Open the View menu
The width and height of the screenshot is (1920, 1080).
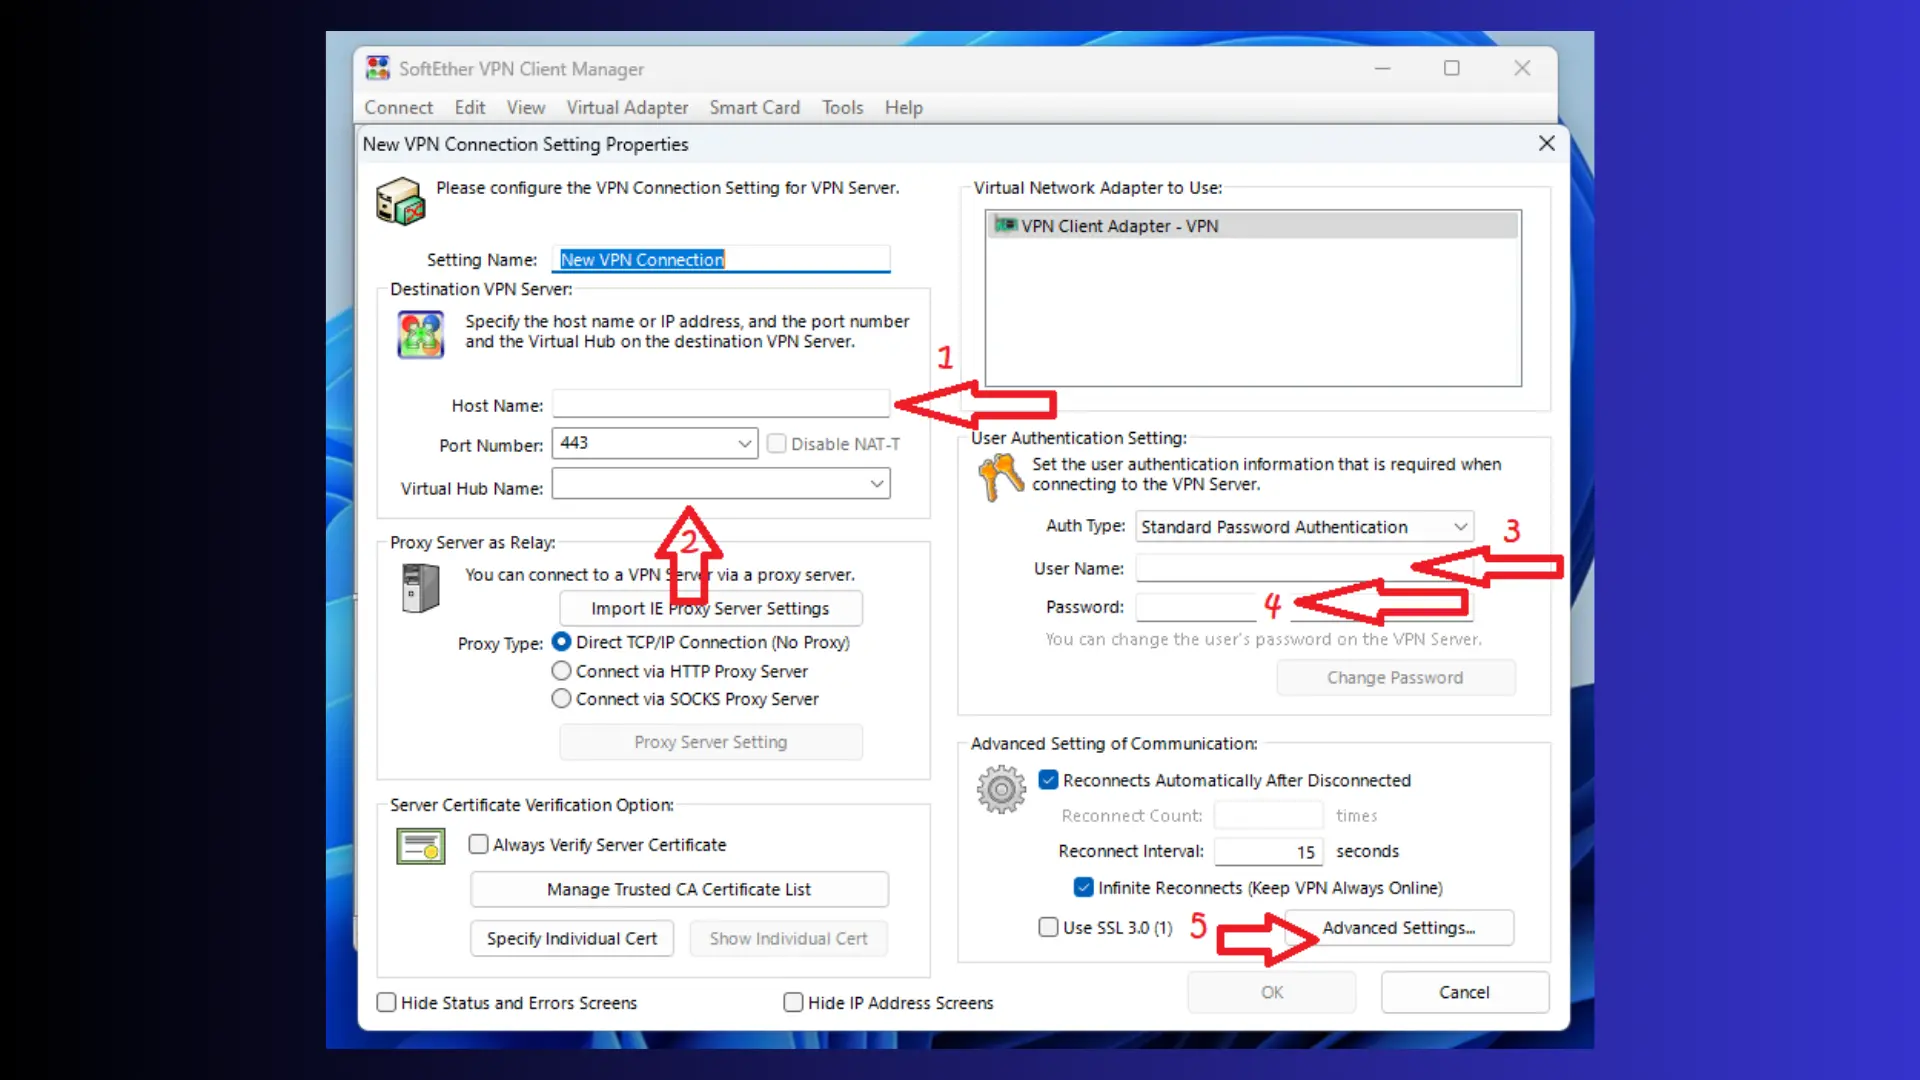click(526, 107)
